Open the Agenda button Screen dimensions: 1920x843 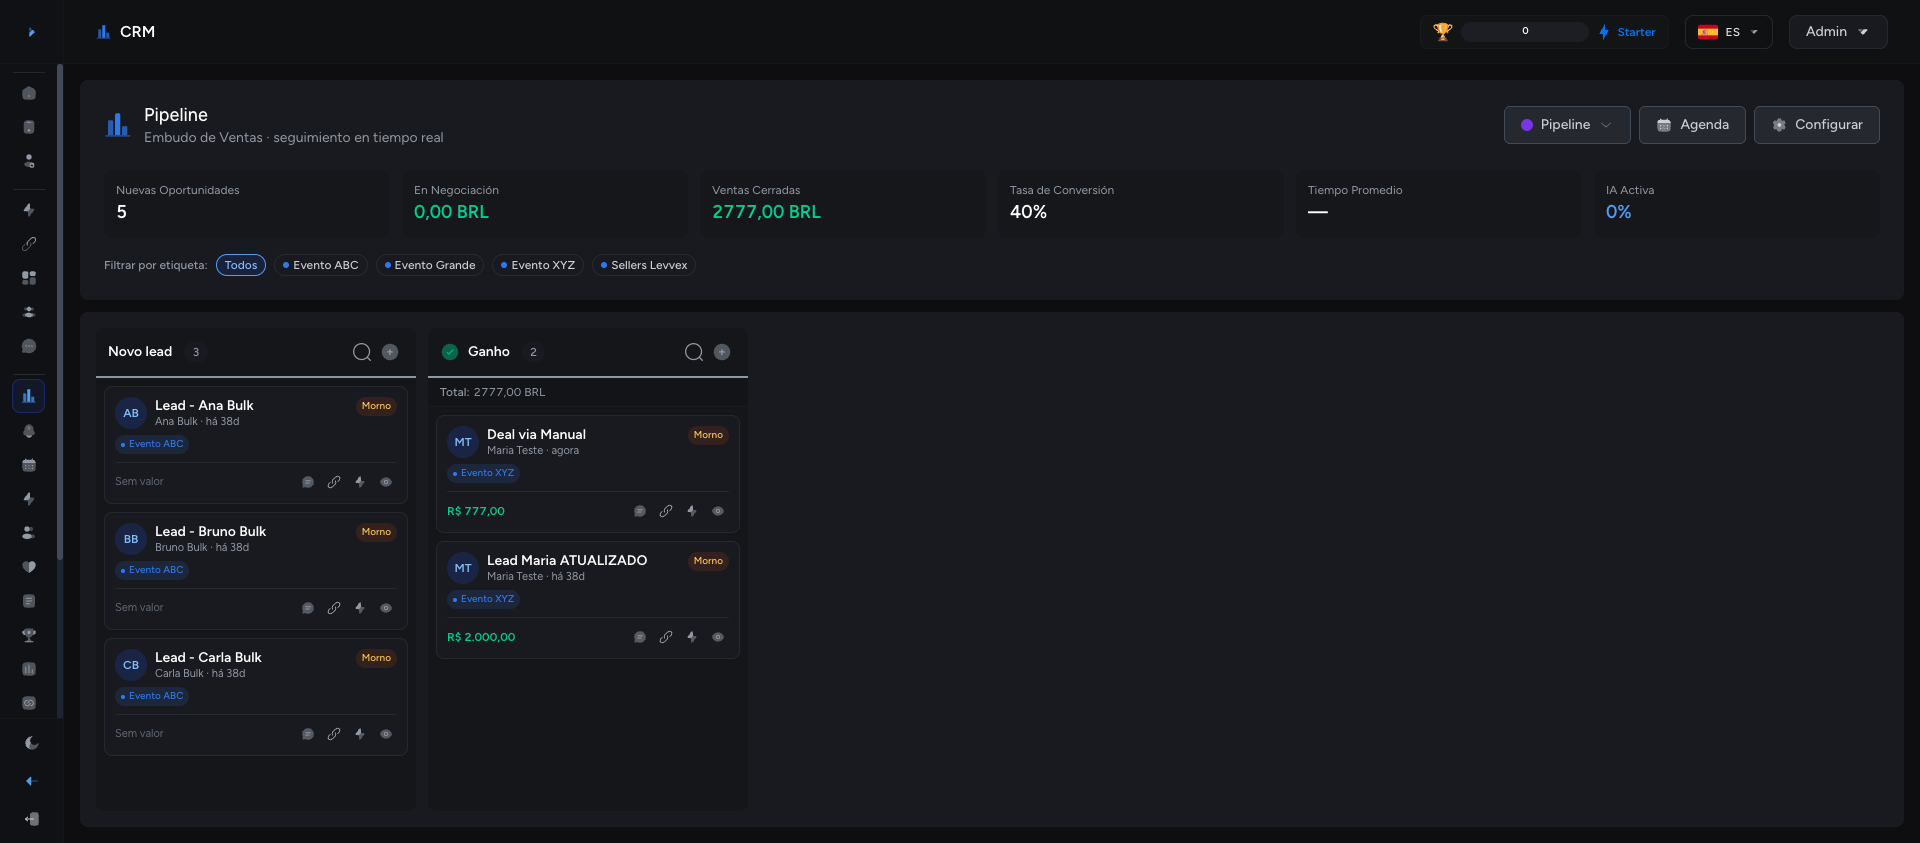coord(1692,125)
